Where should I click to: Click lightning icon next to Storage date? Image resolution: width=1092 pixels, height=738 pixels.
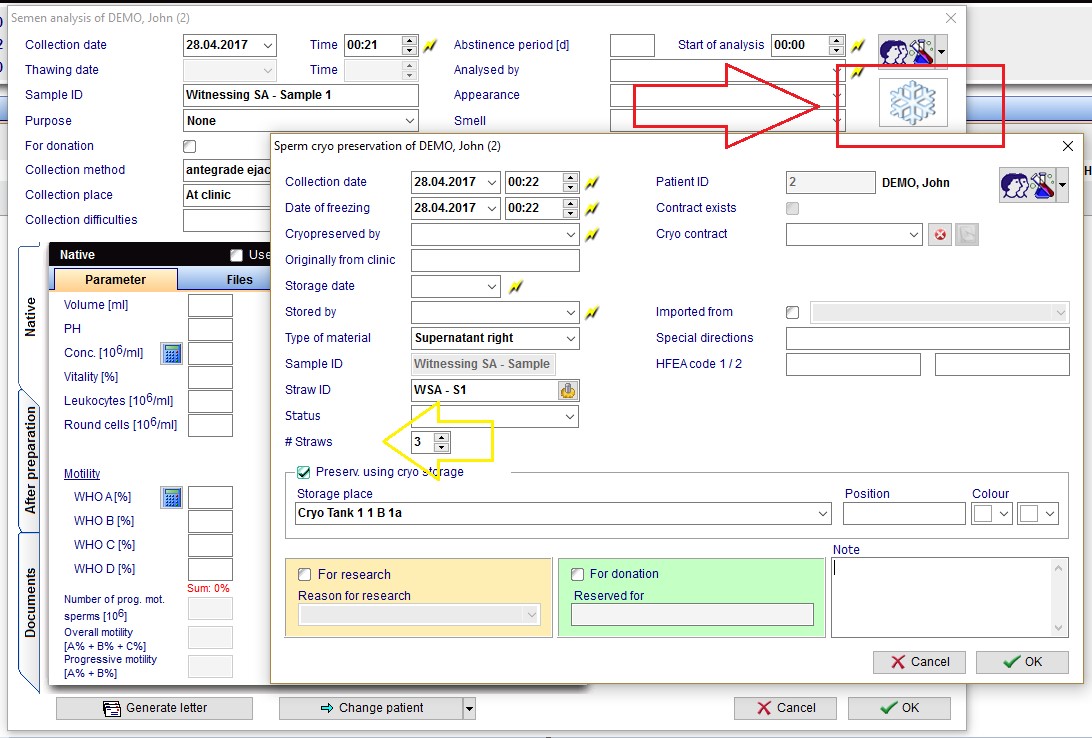[516, 286]
